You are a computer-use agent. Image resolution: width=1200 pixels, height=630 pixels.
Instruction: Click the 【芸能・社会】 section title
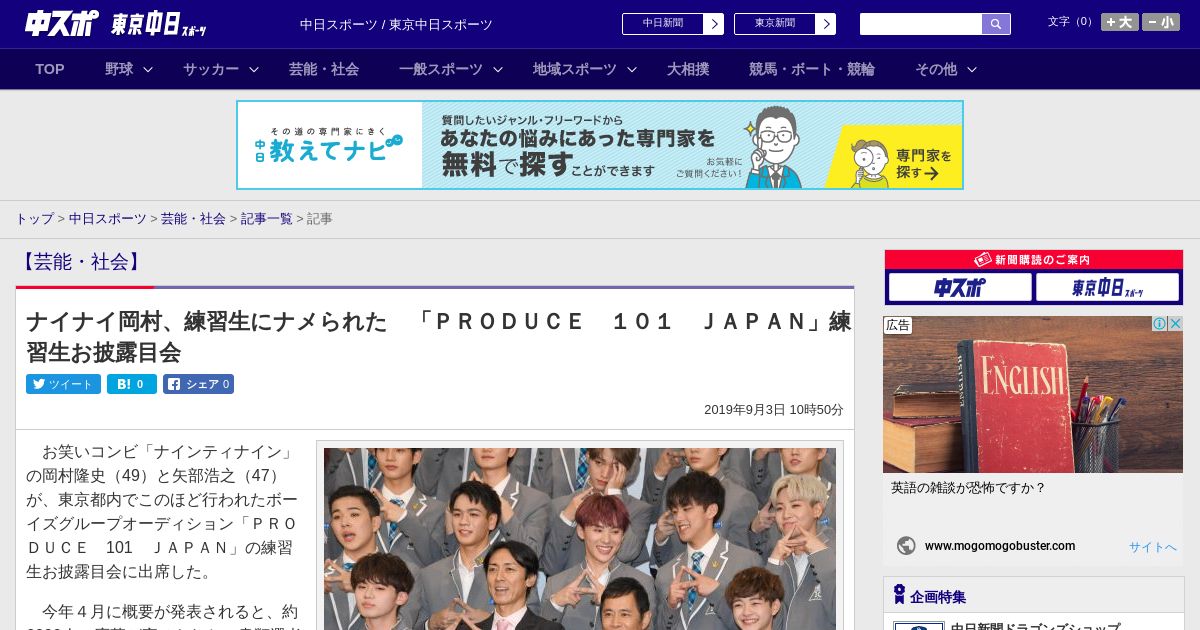[81, 262]
